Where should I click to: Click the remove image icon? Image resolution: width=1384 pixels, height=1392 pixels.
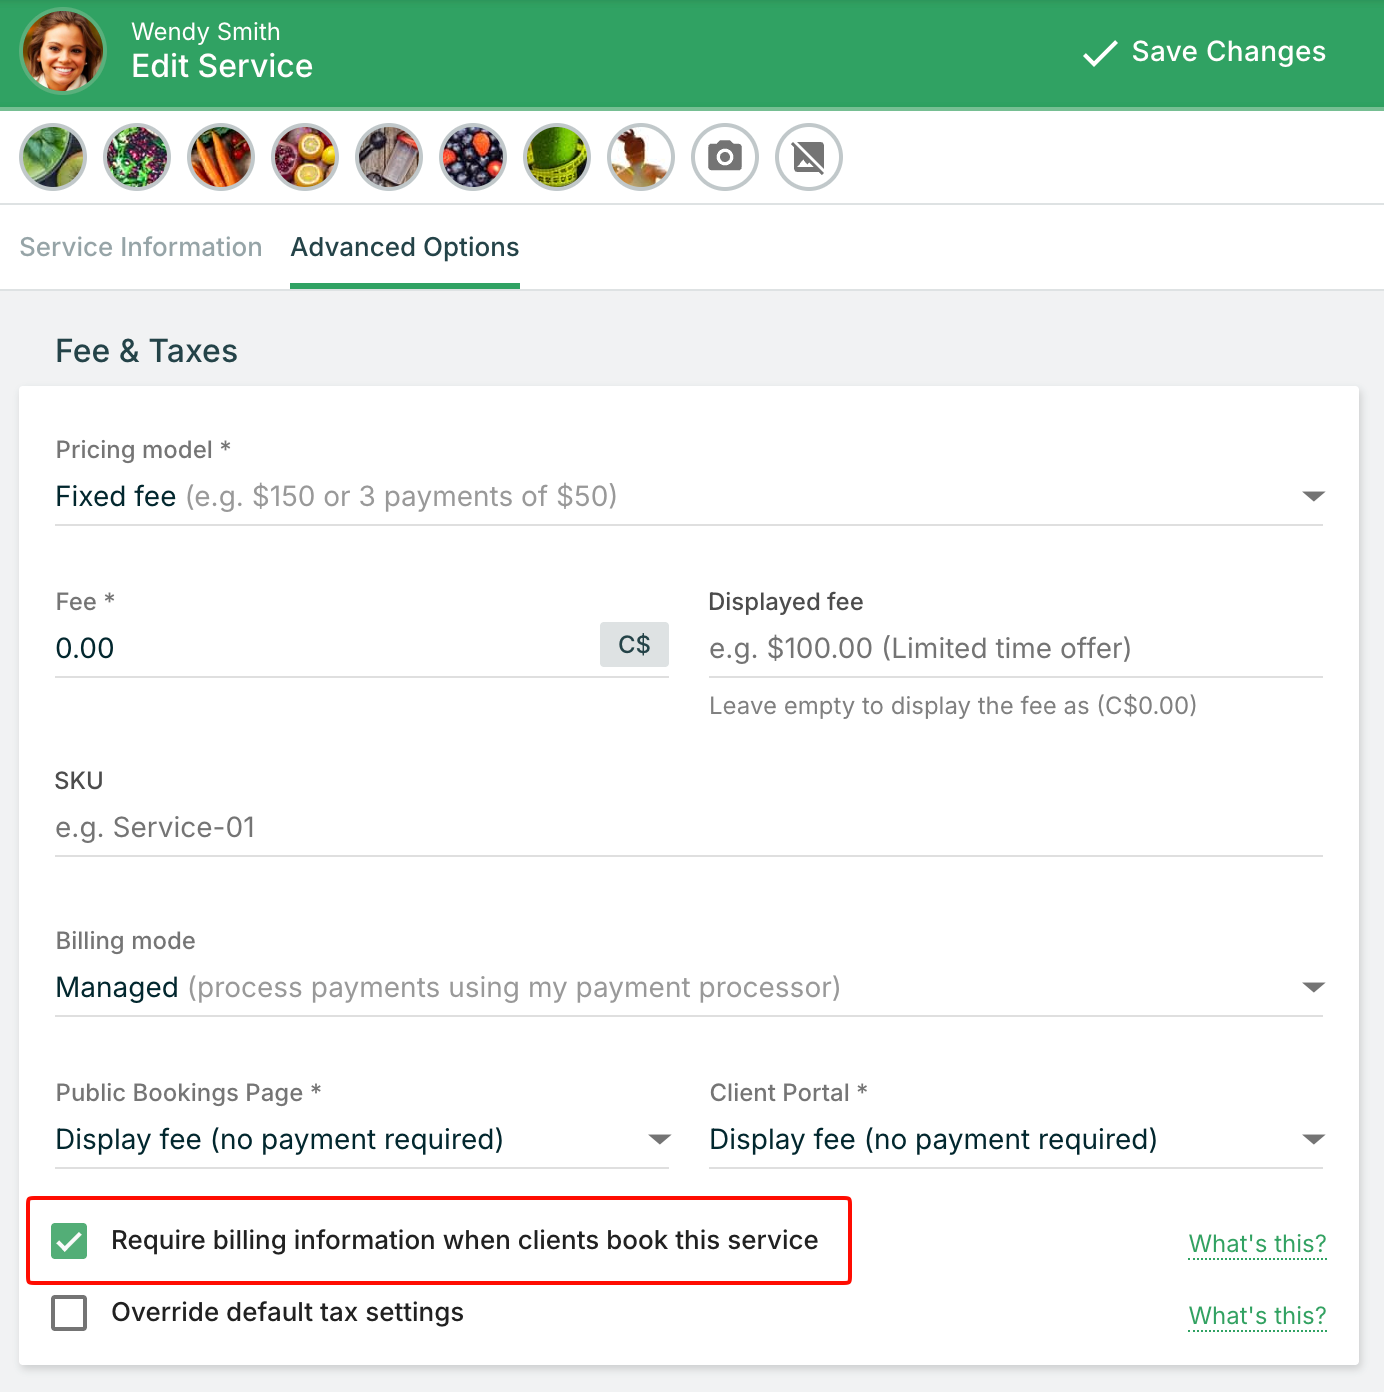pos(809,157)
